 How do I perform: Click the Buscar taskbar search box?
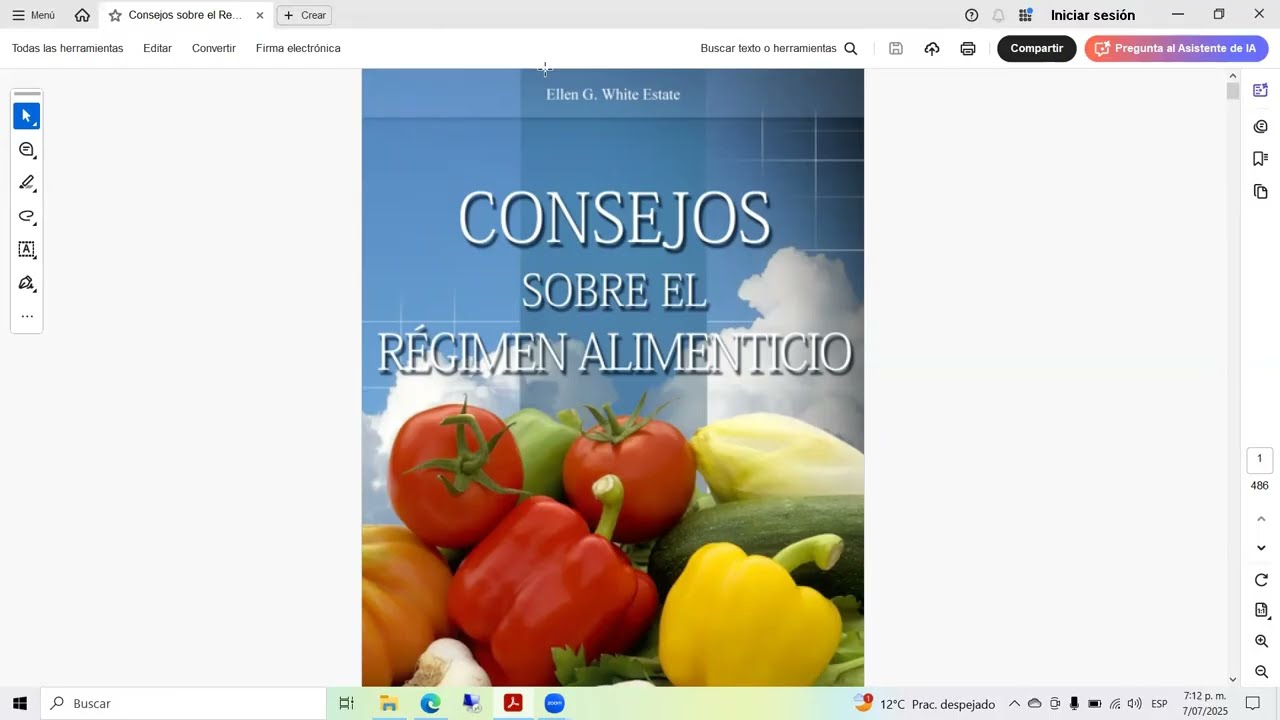(x=183, y=703)
